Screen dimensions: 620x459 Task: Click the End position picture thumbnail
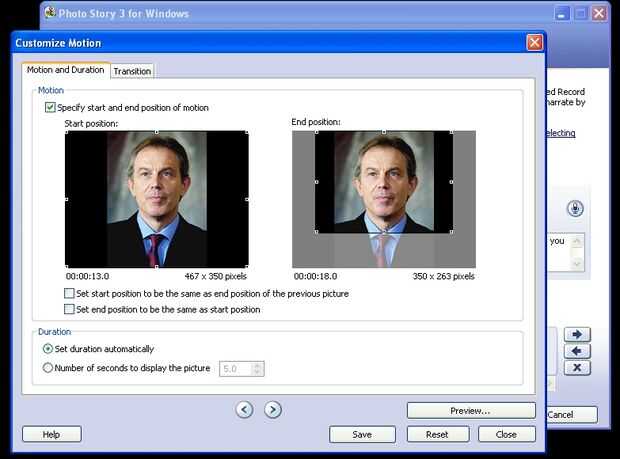coord(384,199)
